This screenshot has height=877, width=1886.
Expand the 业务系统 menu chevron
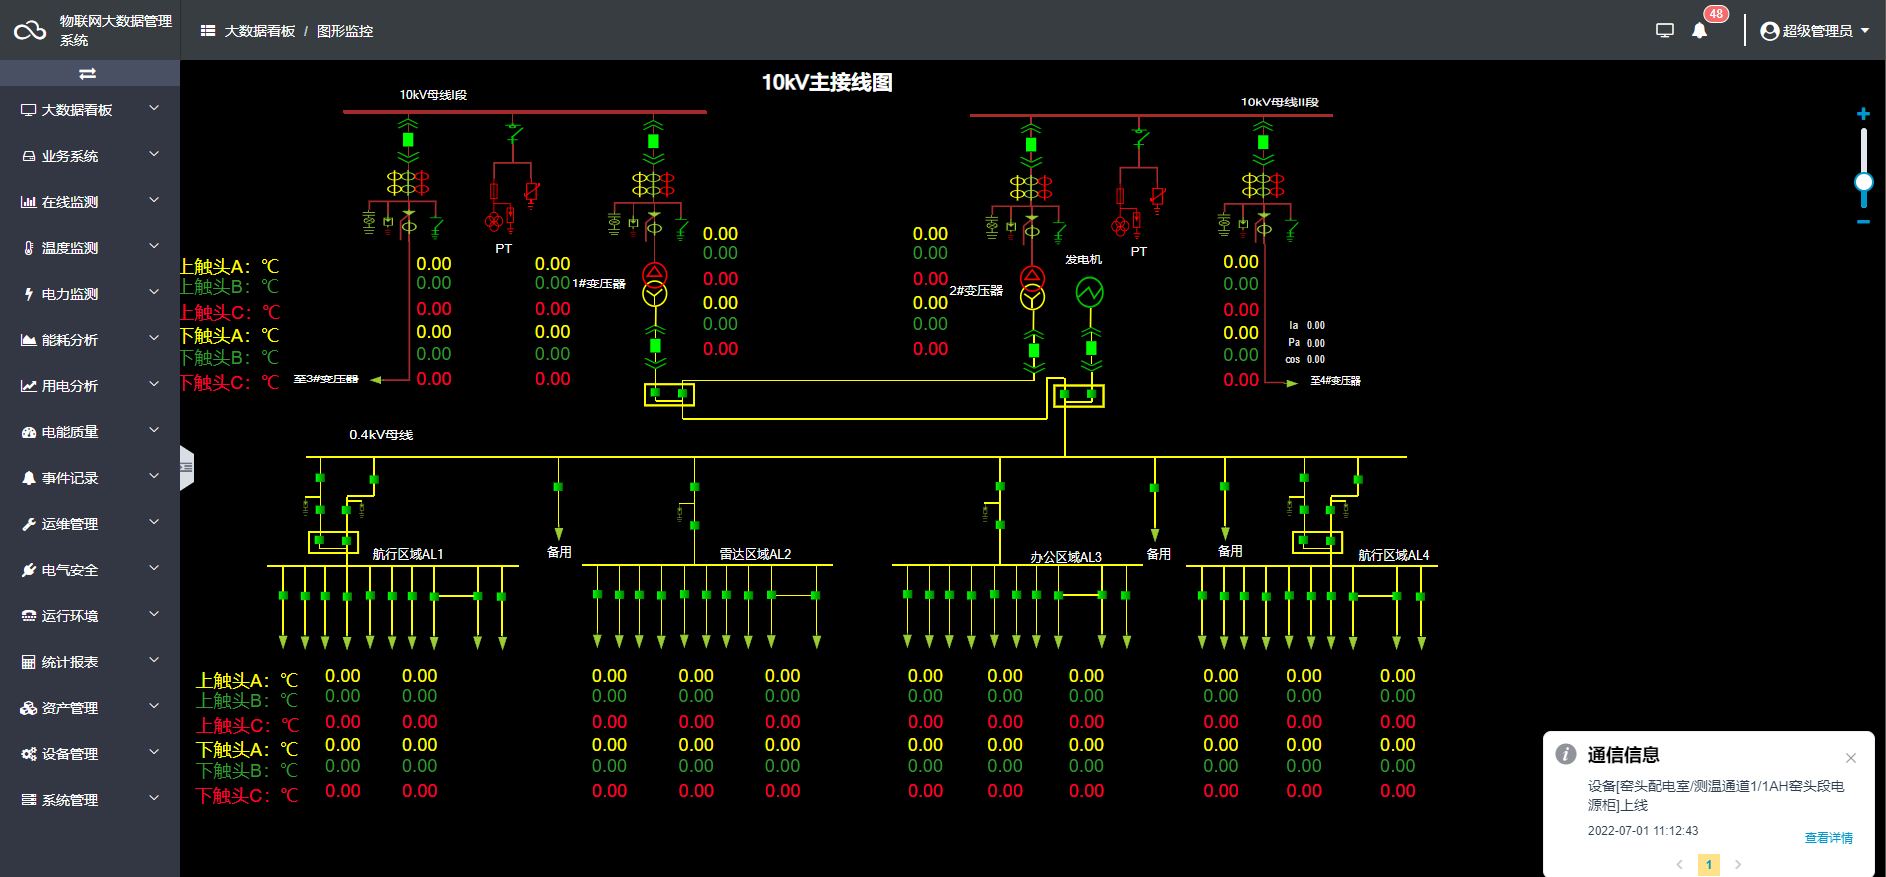154,154
